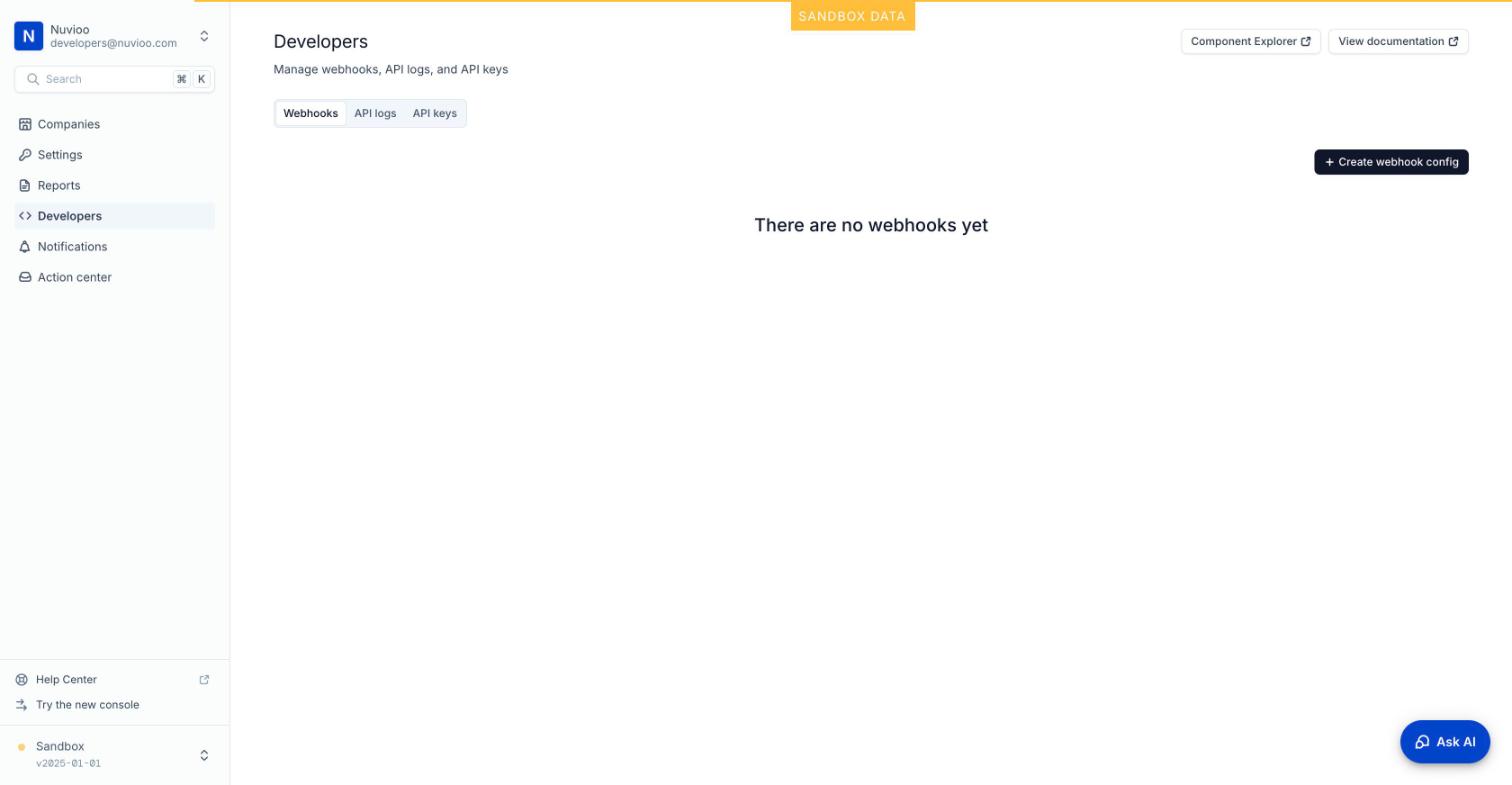Select Developers in the sidebar
The image size is (1512, 785).
[115, 216]
